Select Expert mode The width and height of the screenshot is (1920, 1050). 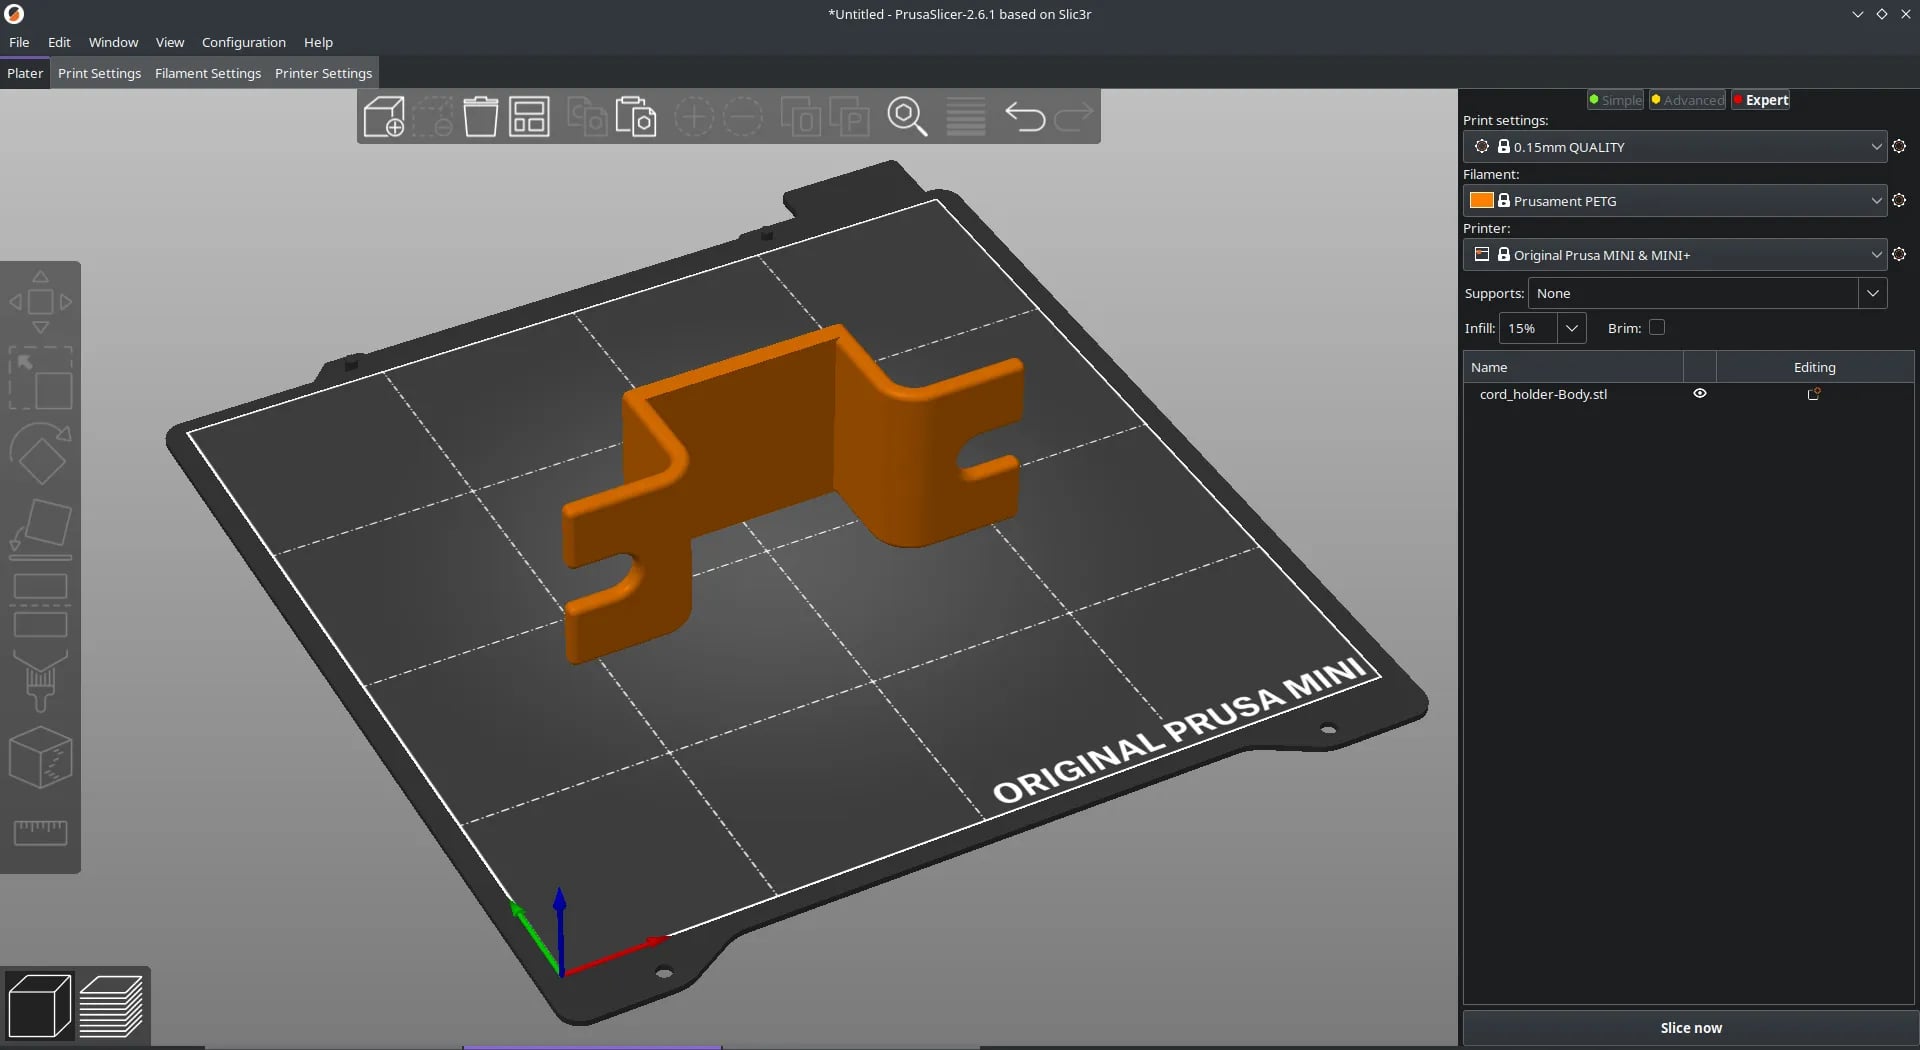(x=1761, y=100)
